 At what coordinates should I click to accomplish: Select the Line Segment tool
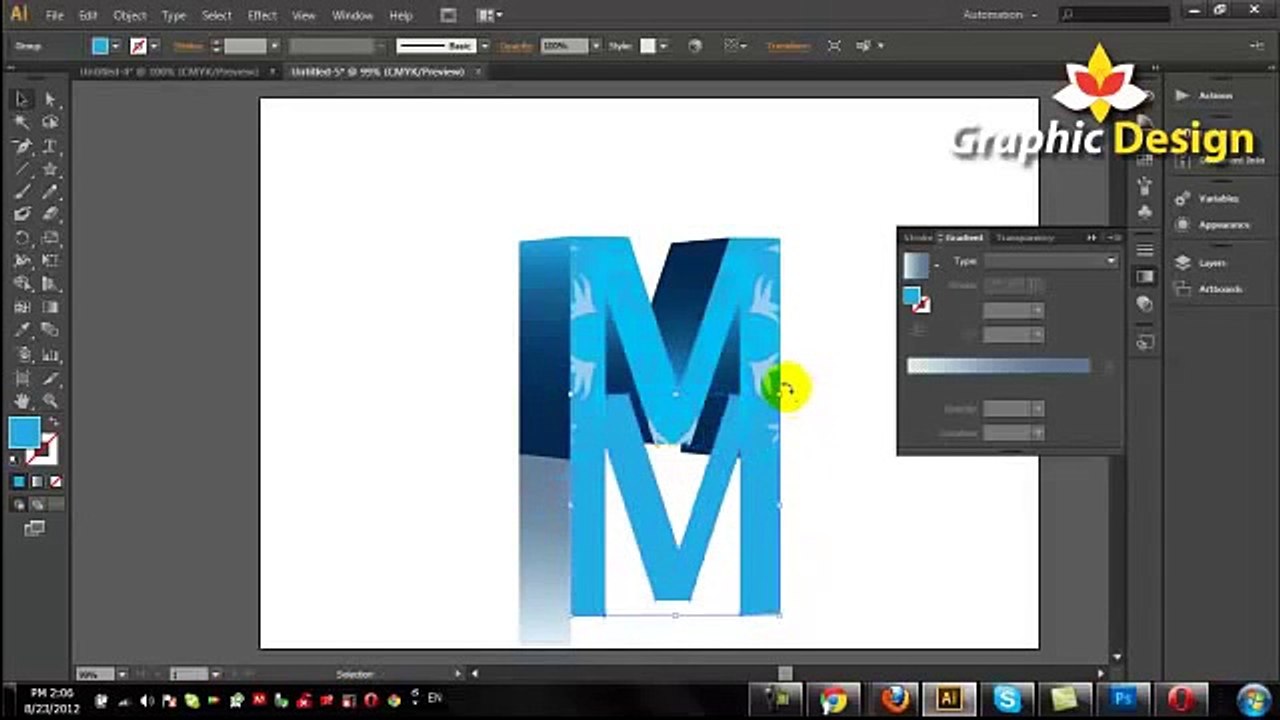coord(22,168)
